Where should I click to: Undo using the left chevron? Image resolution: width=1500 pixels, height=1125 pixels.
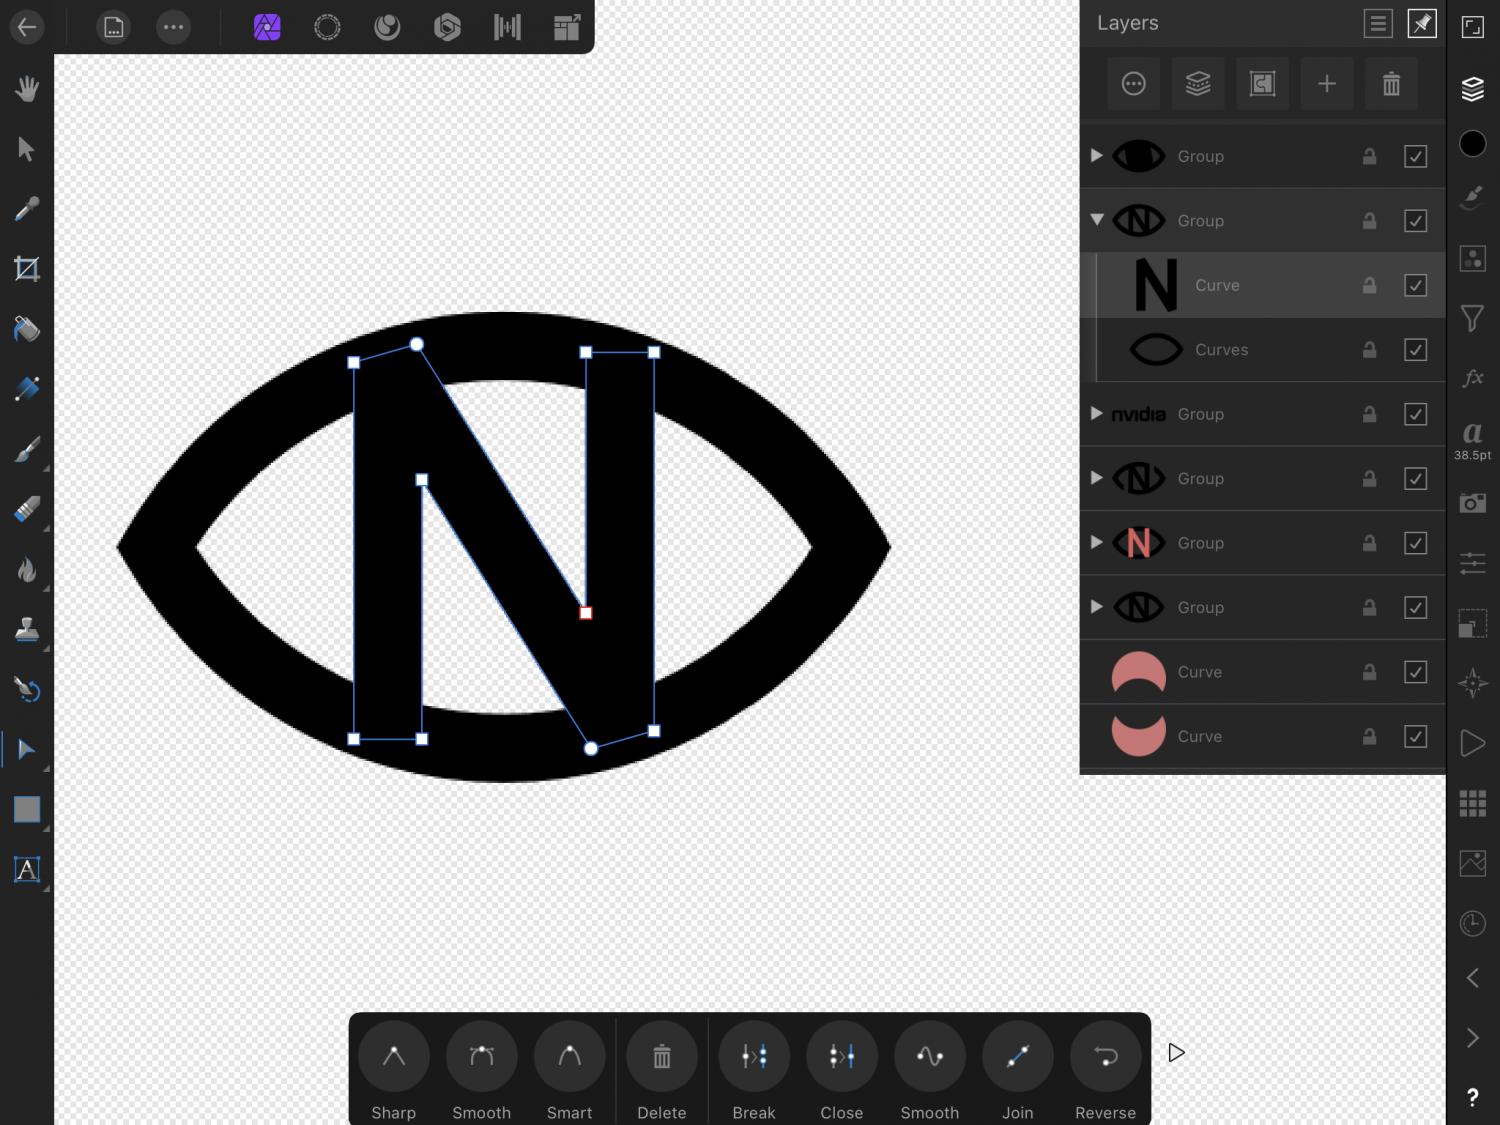(x=1473, y=978)
